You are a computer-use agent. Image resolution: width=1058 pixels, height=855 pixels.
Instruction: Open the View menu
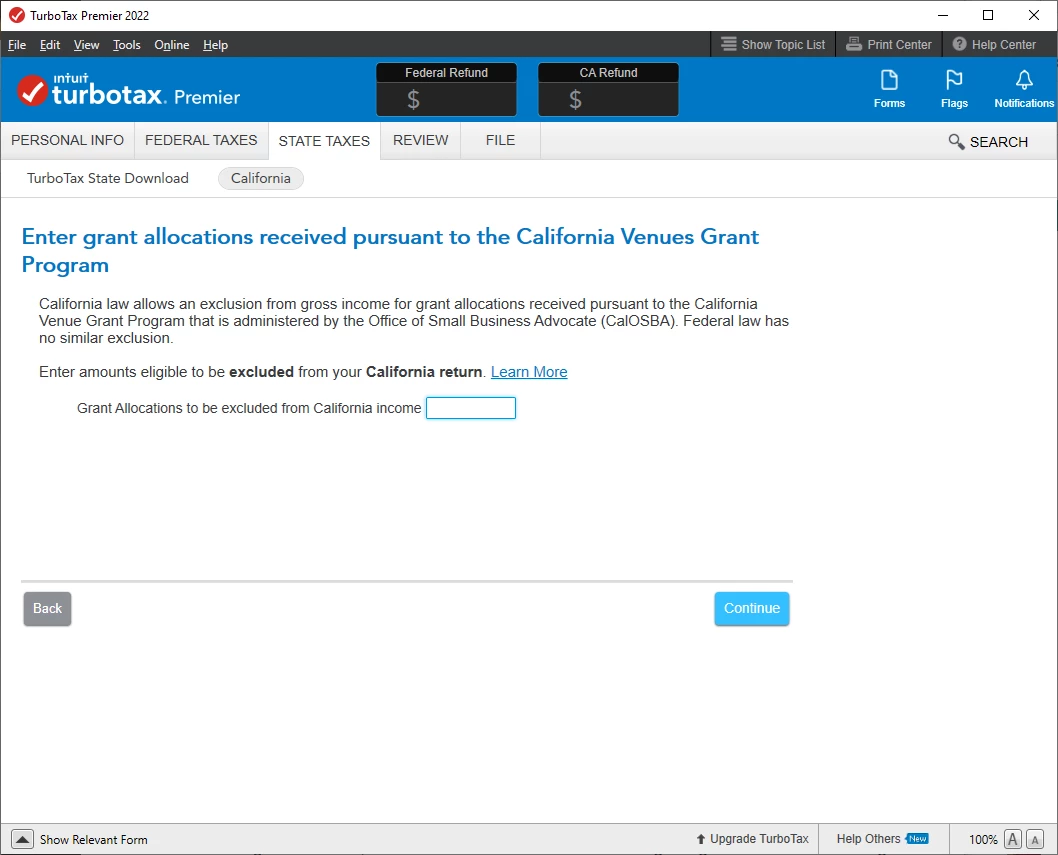(86, 45)
